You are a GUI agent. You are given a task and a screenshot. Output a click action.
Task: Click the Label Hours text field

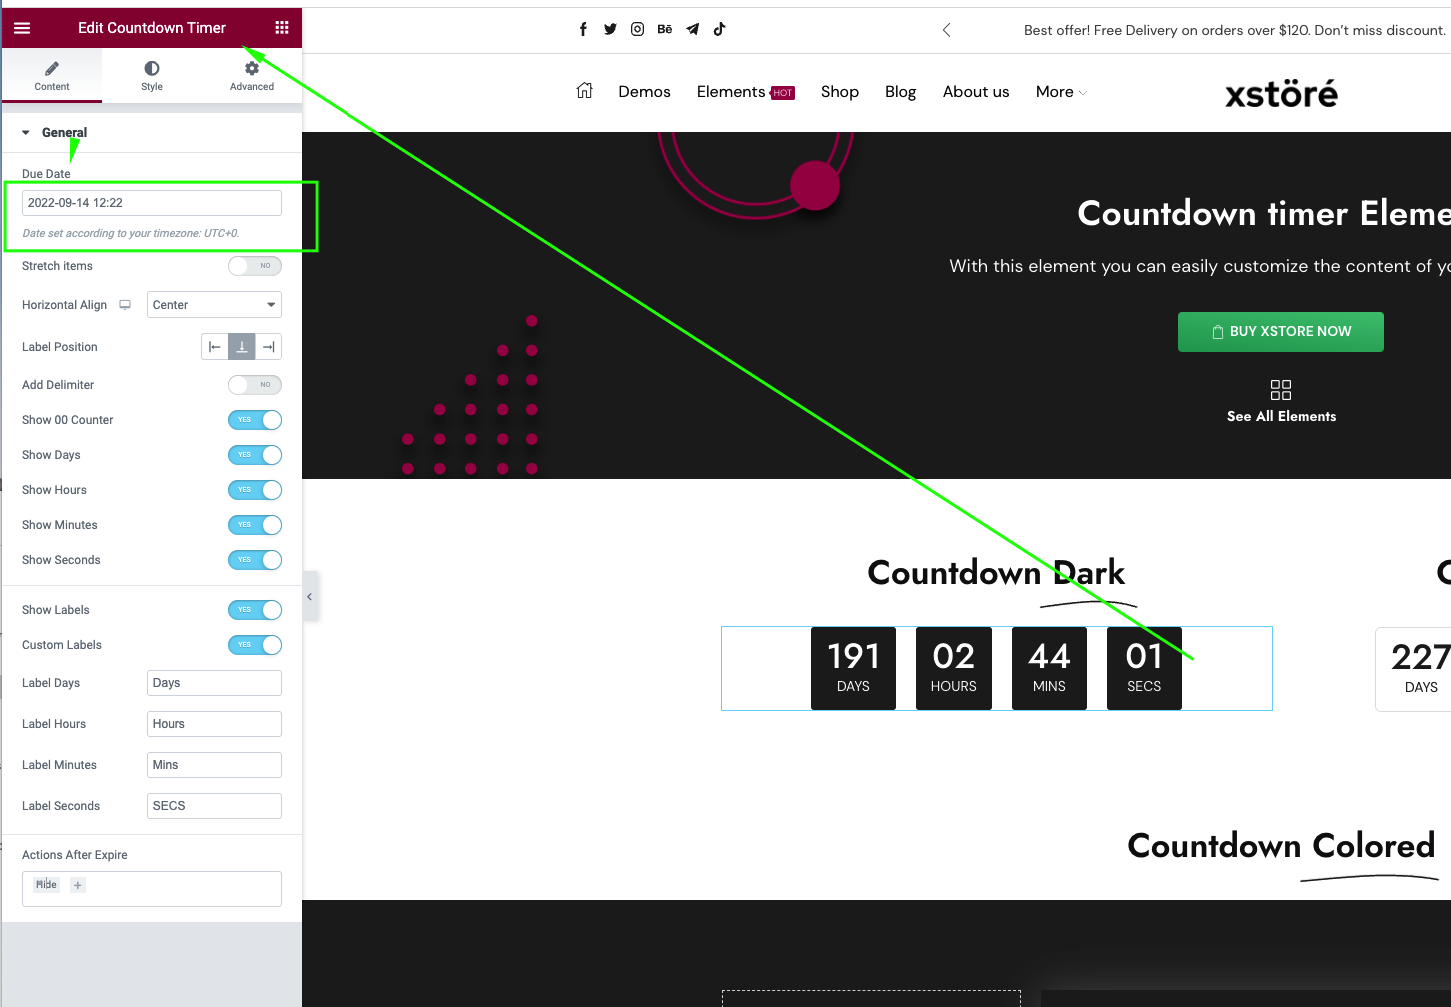coord(214,724)
